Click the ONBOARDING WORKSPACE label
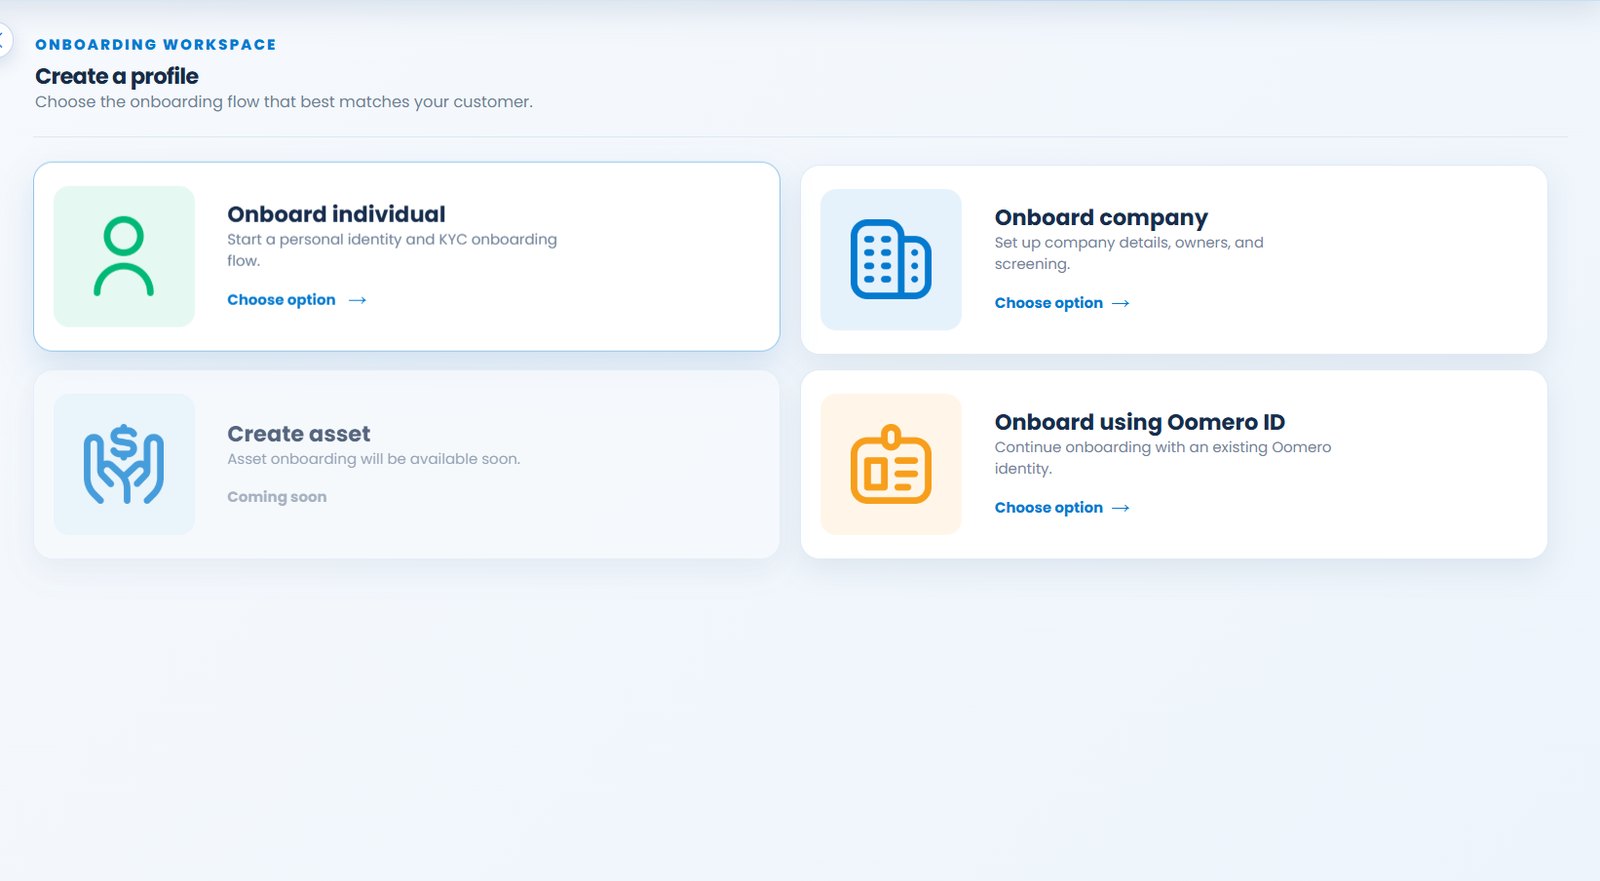Viewport: 1600px width, 881px height. [156, 45]
